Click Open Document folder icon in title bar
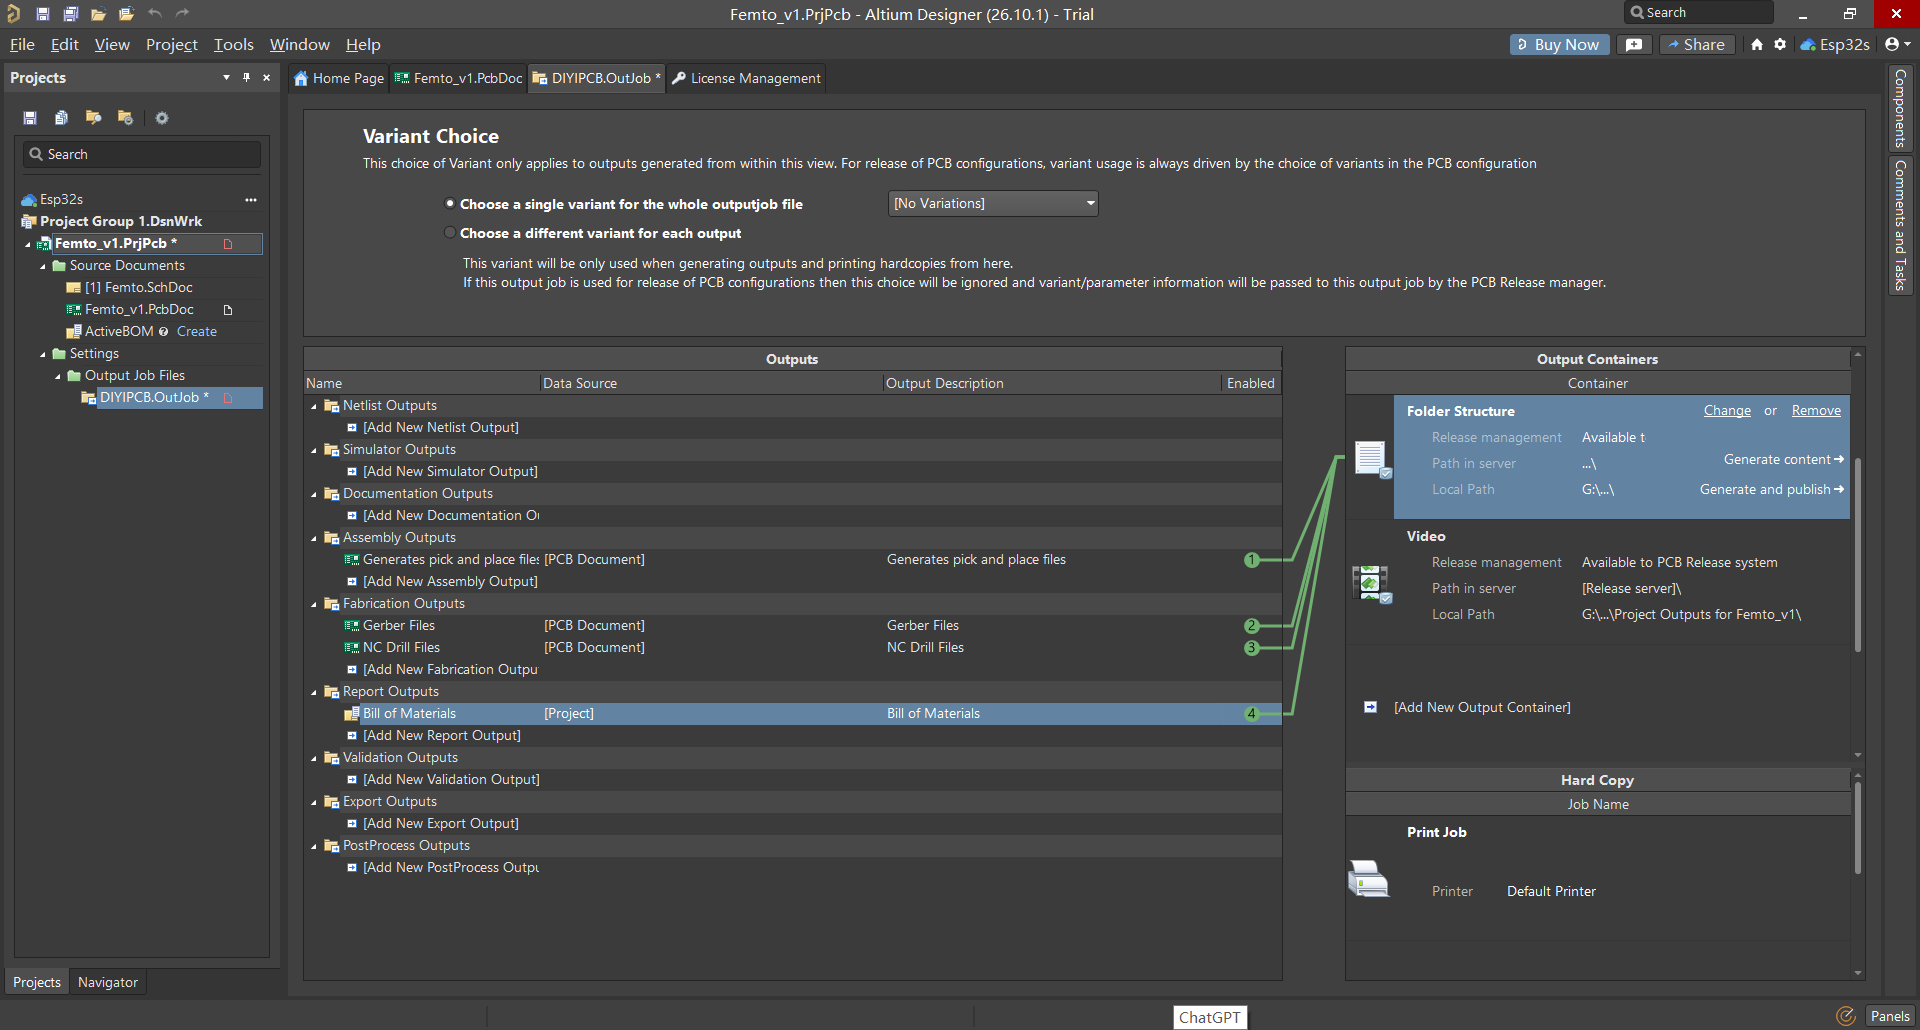This screenshot has height=1030, width=1920. [98, 14]
